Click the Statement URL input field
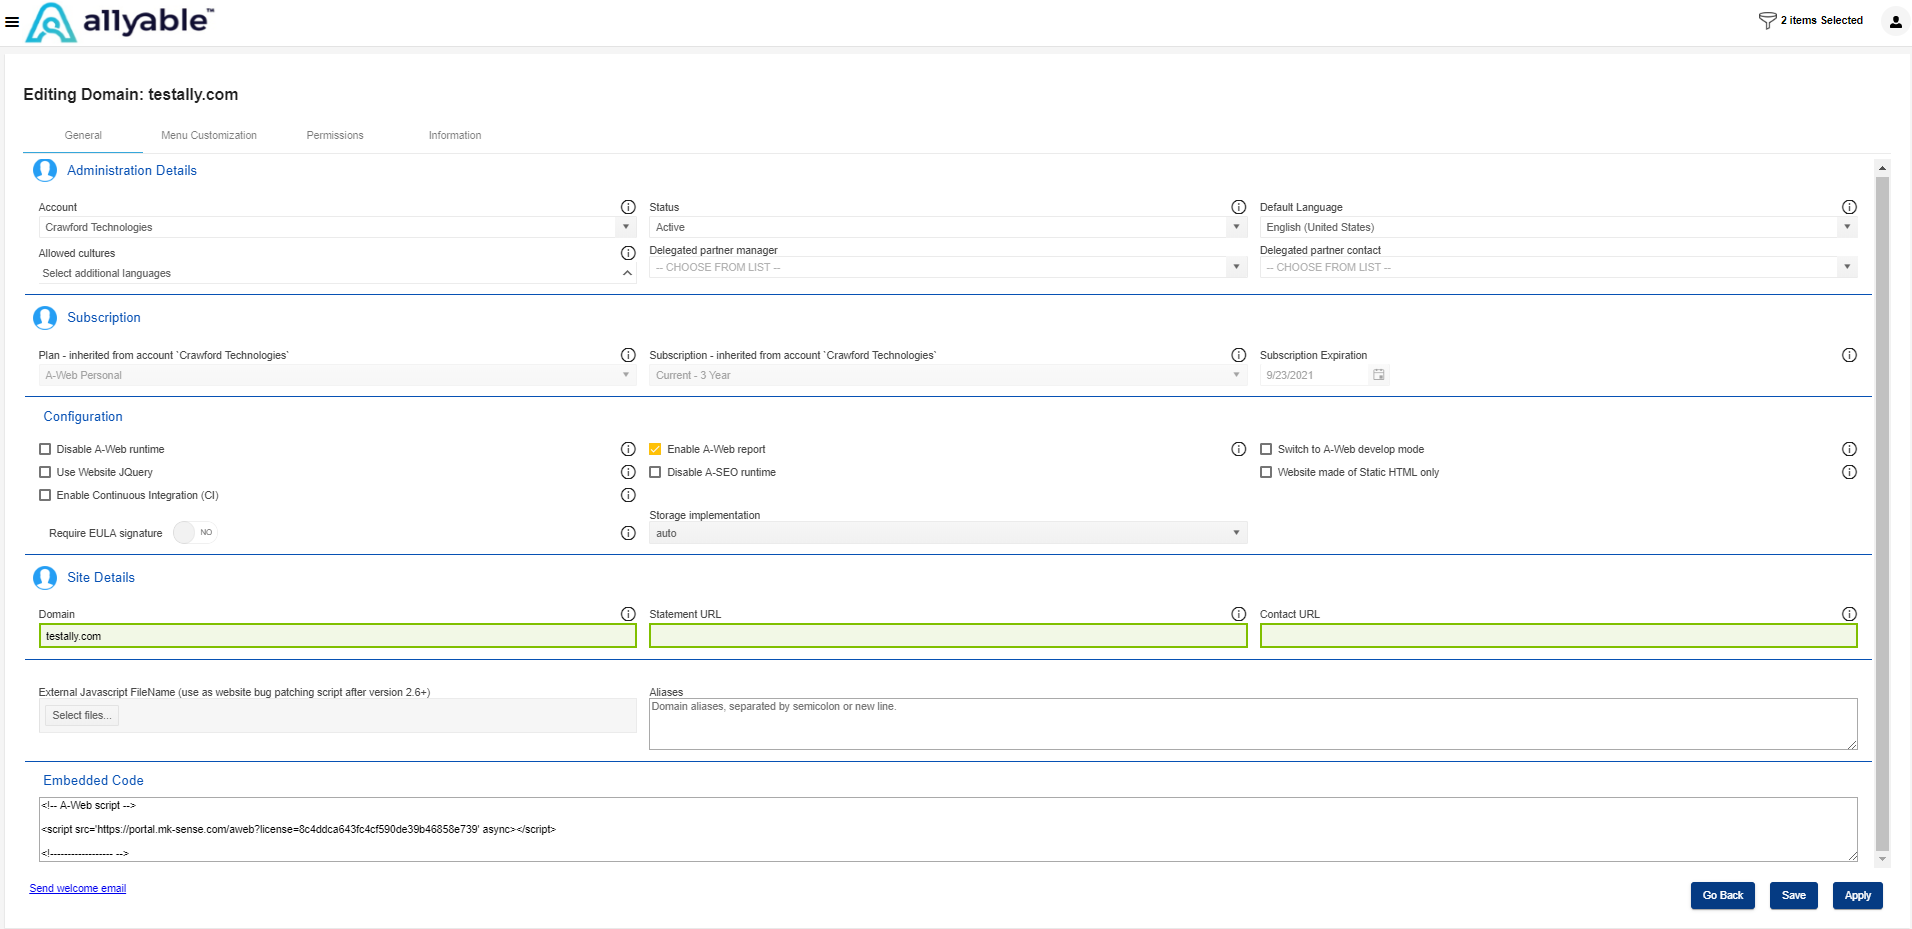1912x929 pixels. tap(947, 636)
